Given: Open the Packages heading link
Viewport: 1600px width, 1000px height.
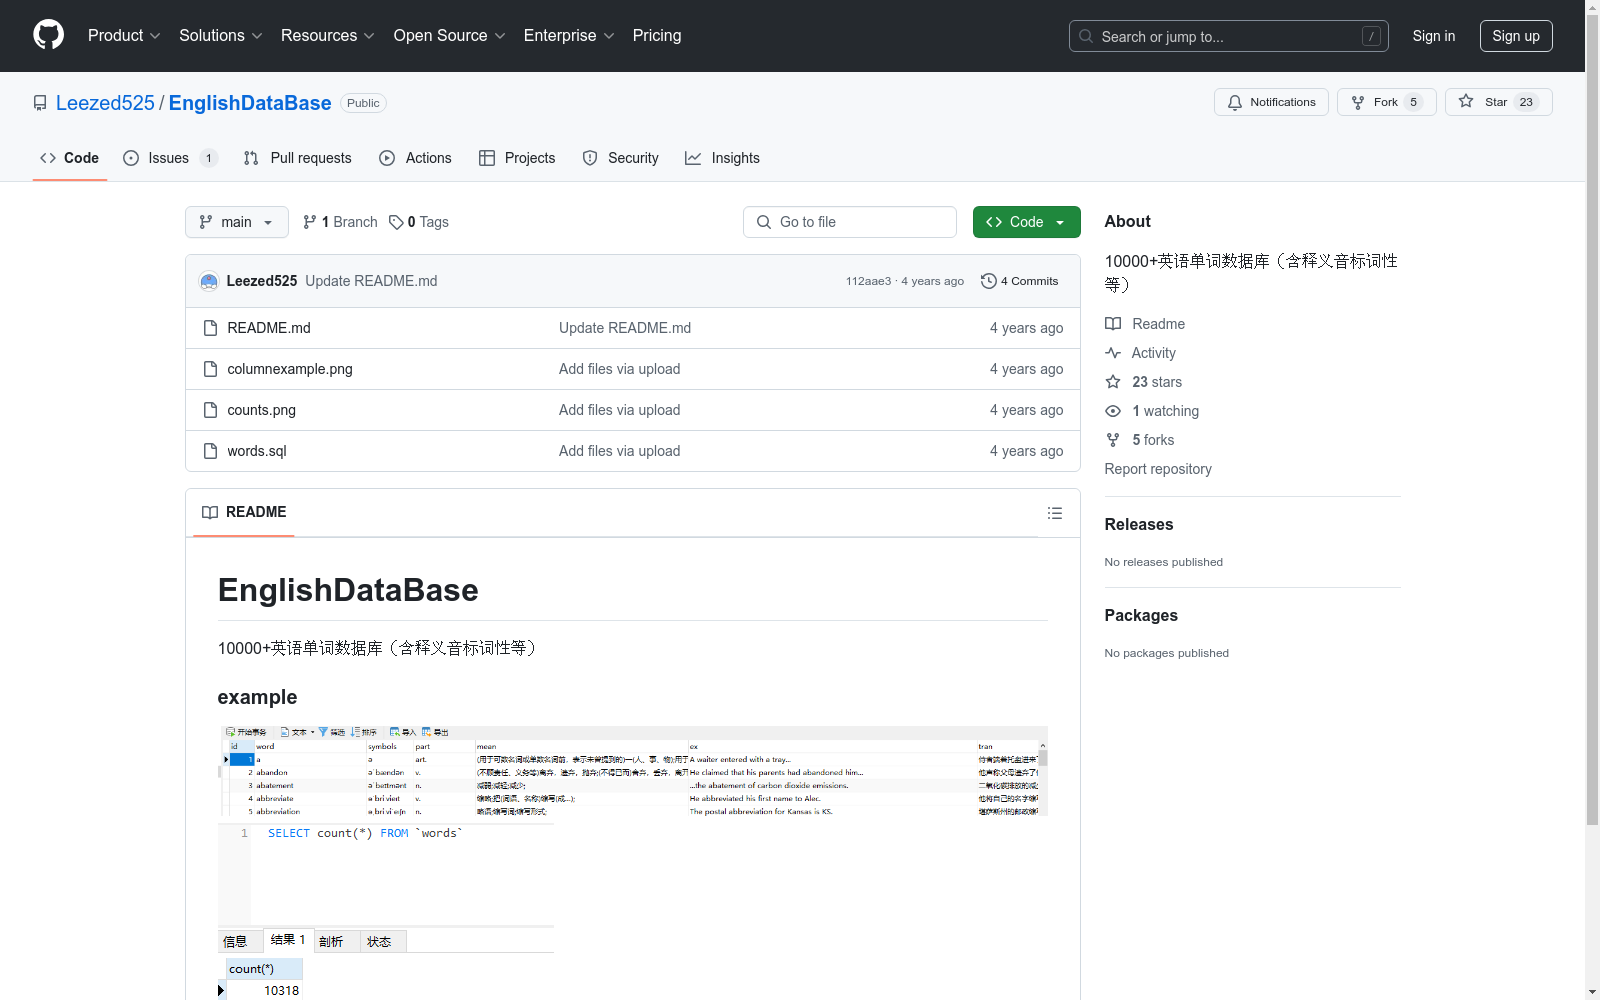Looking at the screenshot, I should tap(1141, 615).
